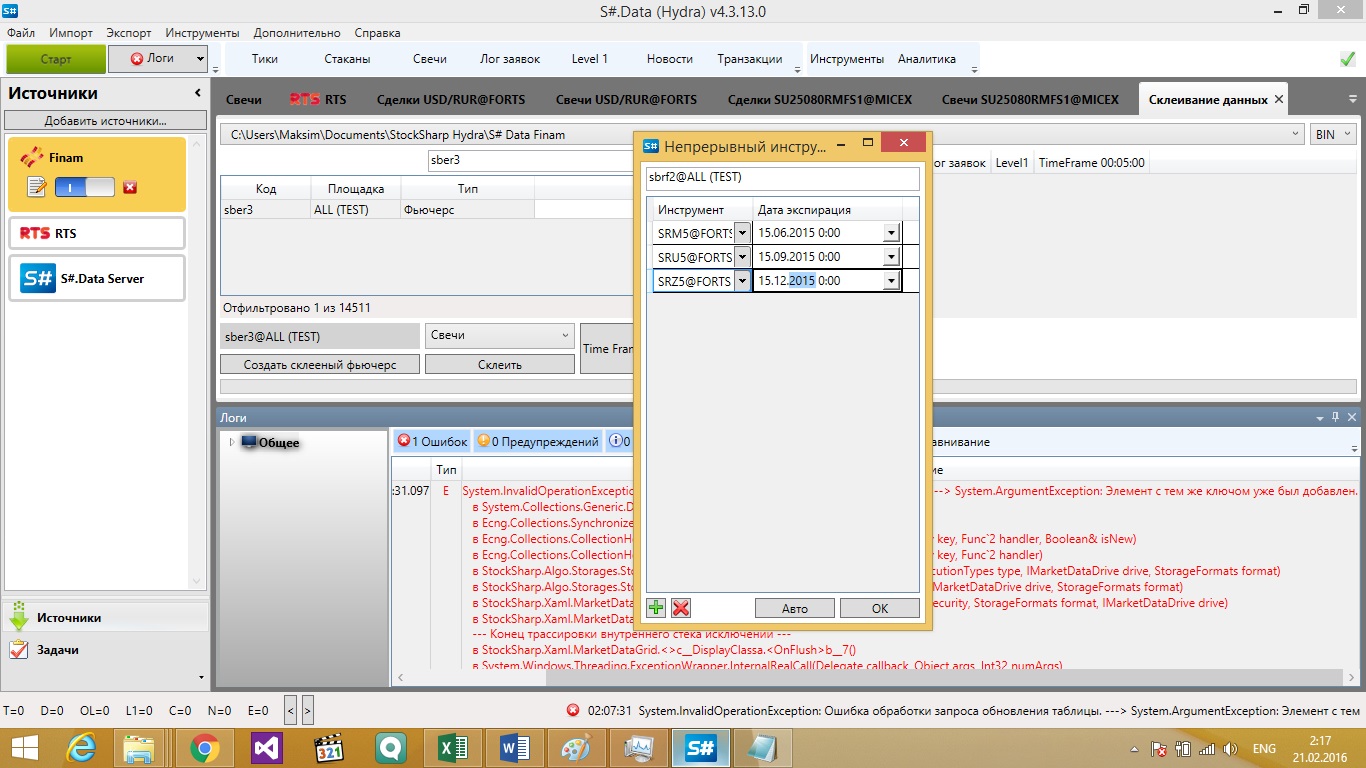This screenshot has height=768, width=1366.
Task: Toggle the Finam source on/off switch
Action: (84, 187)
